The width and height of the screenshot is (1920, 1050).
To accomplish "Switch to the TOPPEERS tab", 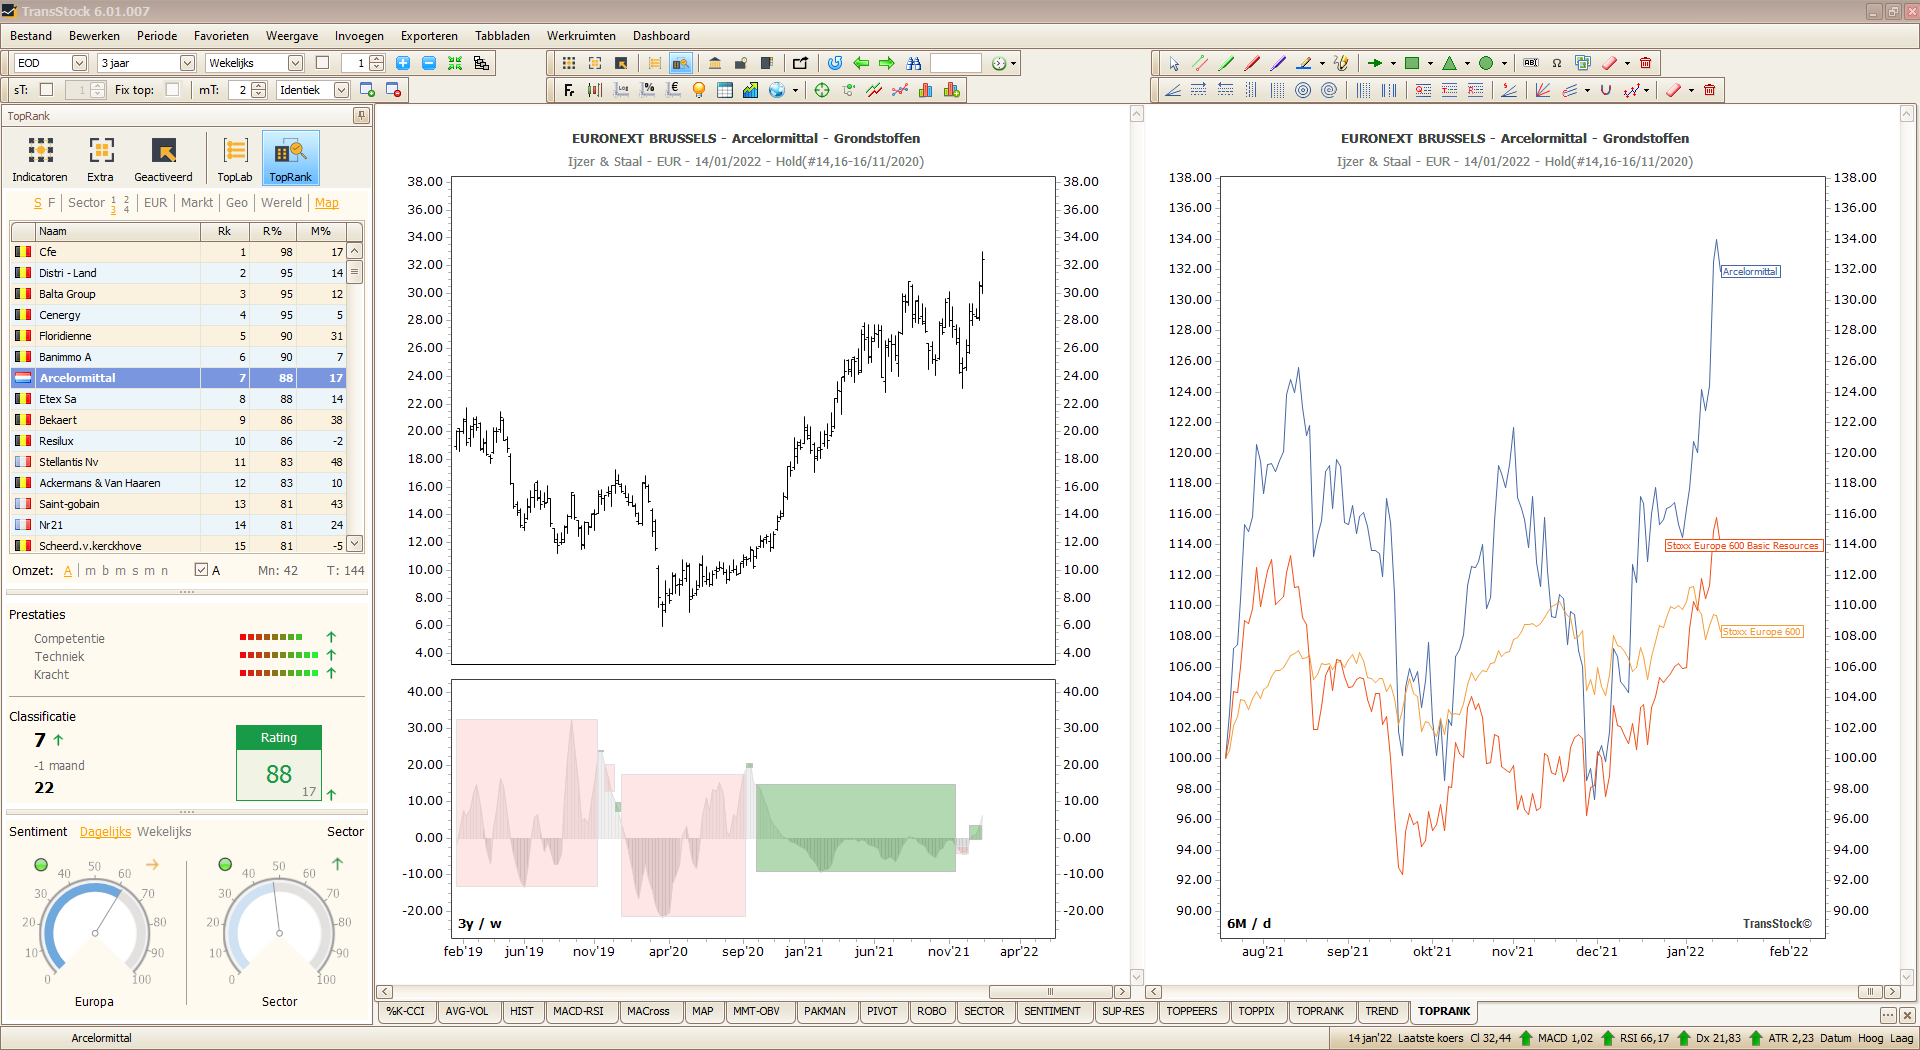I will coord(1192,1012).
